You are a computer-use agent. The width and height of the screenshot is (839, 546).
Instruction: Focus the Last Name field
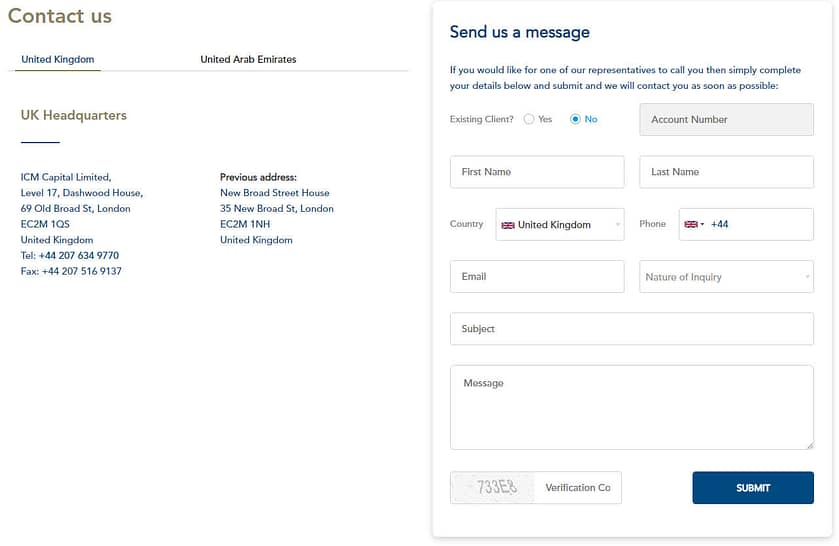point(726,172)
